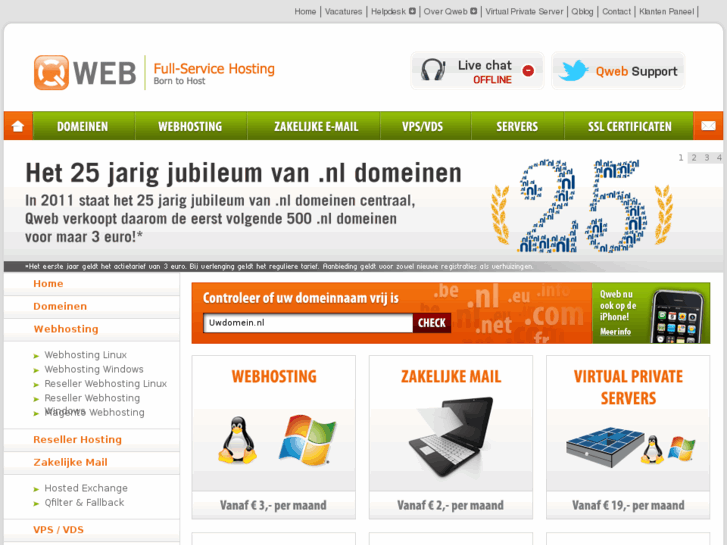This screenshot has width=727, height=545.
Task: Click the envelope mail icon in the navbar
Action: pos(708,126)
